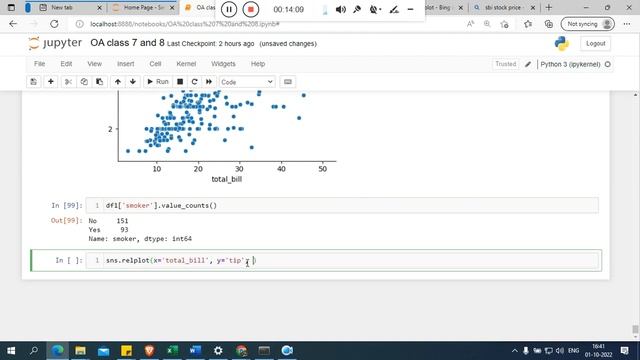Screen dimensions: 640x360
Task: Restart the kernel
Action: (x=194, y=82)
